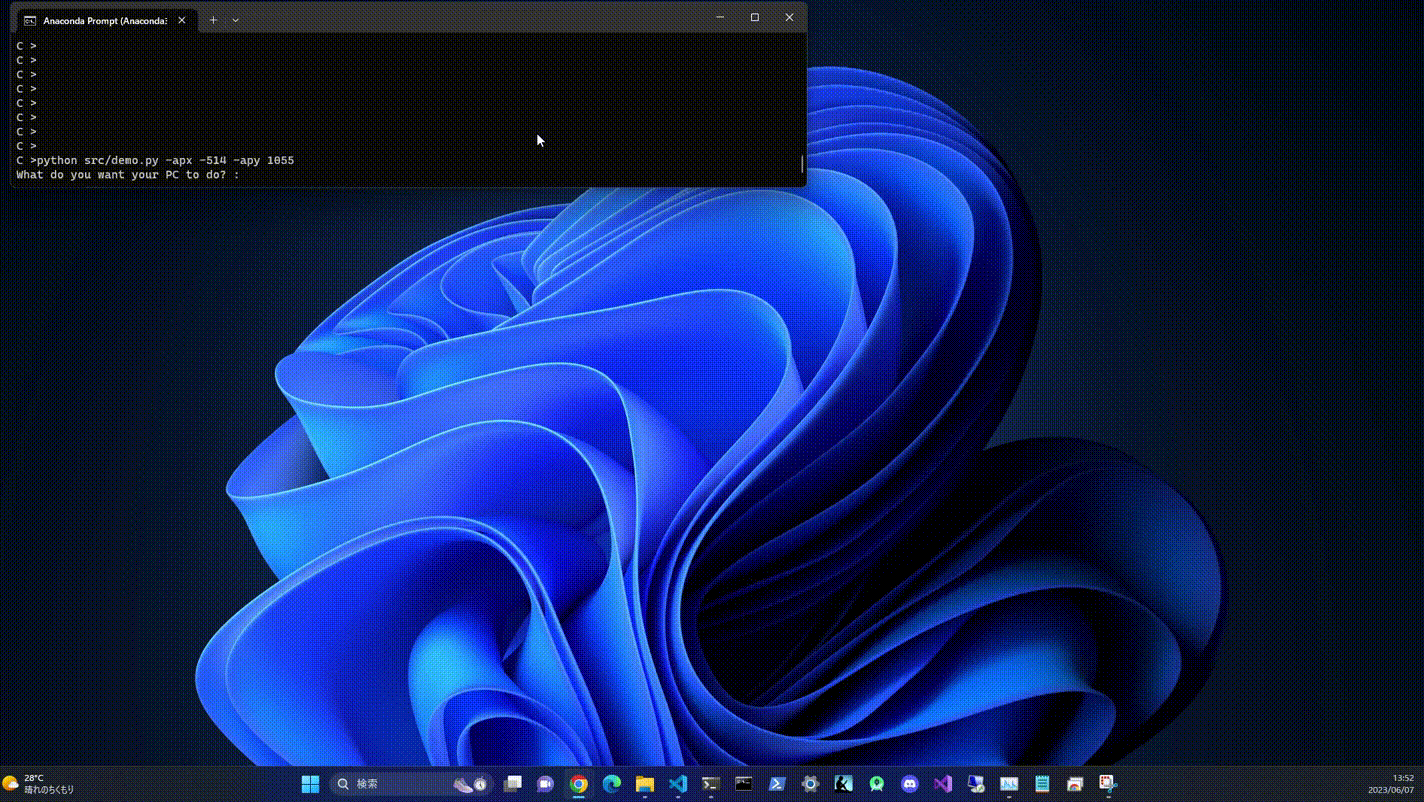Click the taskbar search box
This screenshot has height=802, width=1424.
click(411, 784)
